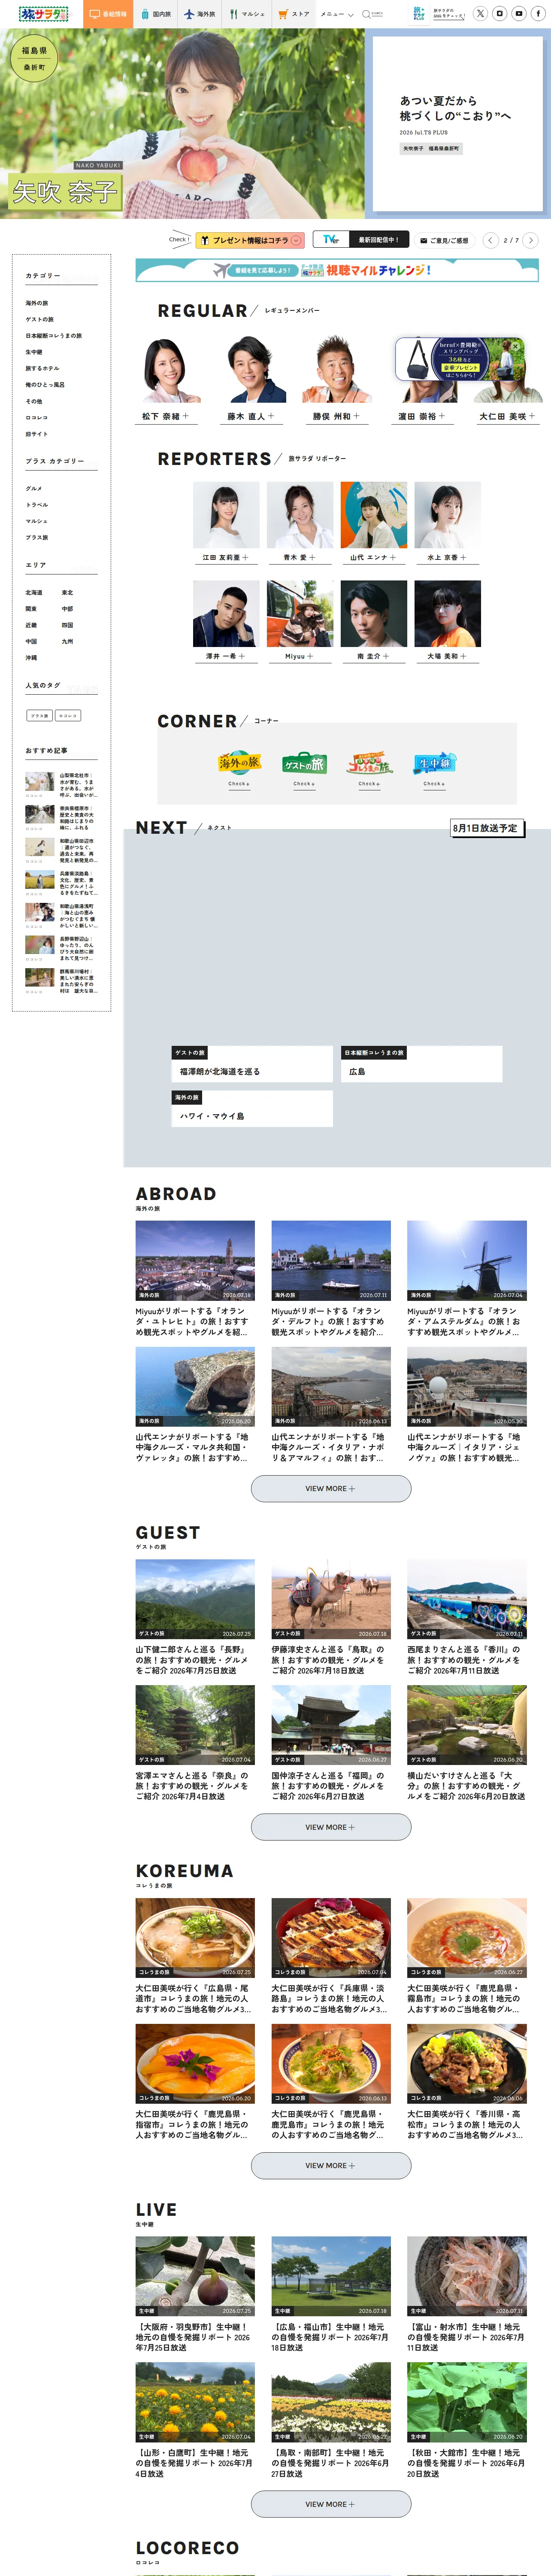Open 俺のひとっ風呂 in sidebar categories
Screen dimensions: 551x2576
click(45, 385)
